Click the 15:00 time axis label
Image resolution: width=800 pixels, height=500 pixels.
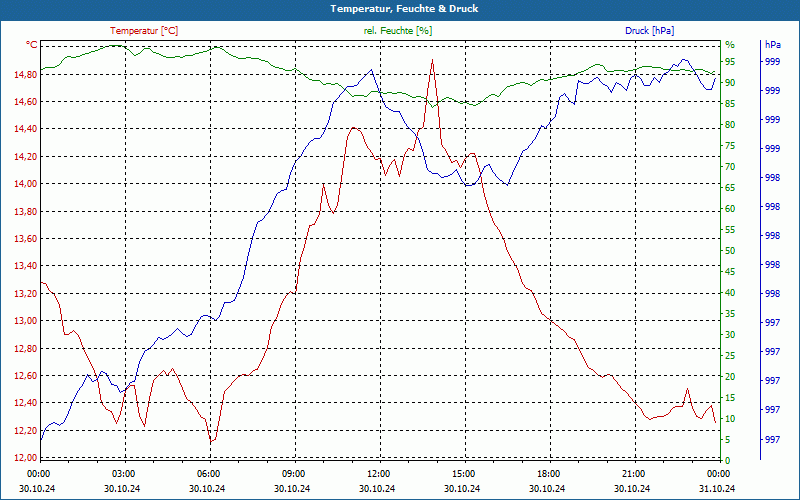[x=463, y=473]
